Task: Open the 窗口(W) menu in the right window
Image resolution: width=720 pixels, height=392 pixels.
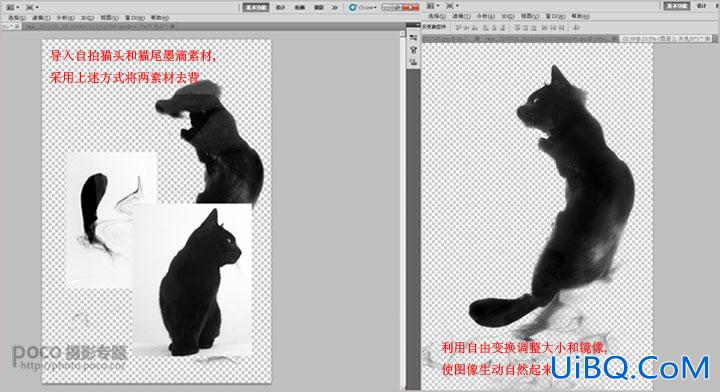Action: (555, 16)
